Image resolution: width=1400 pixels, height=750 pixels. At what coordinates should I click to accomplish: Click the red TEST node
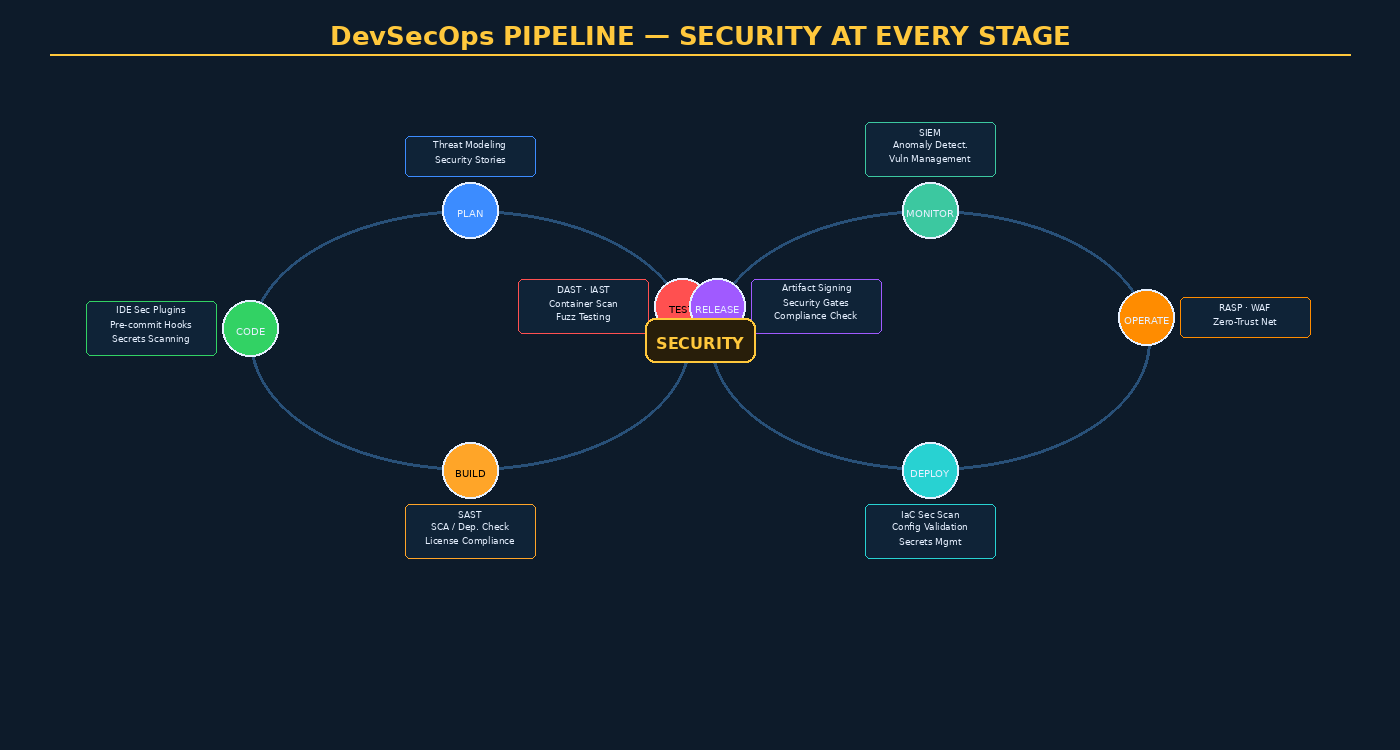672,300
